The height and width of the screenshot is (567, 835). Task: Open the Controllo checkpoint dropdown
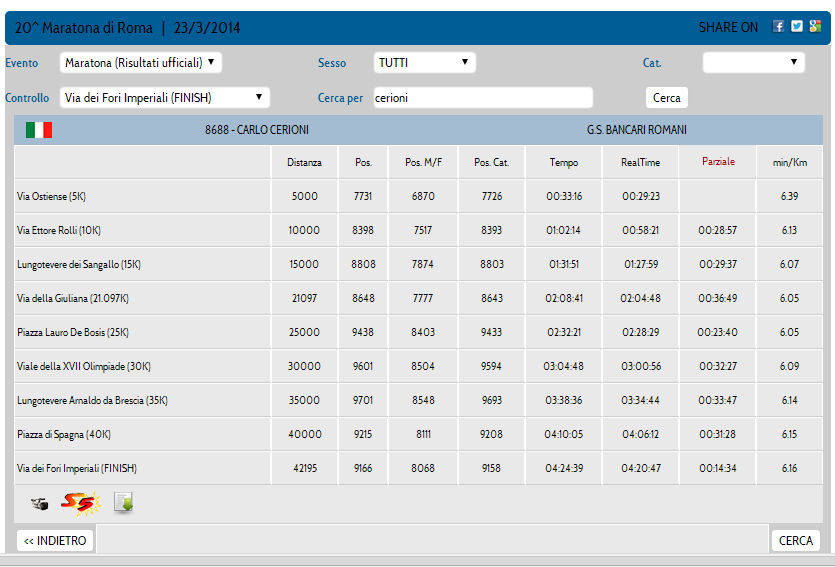coord(165,98)
